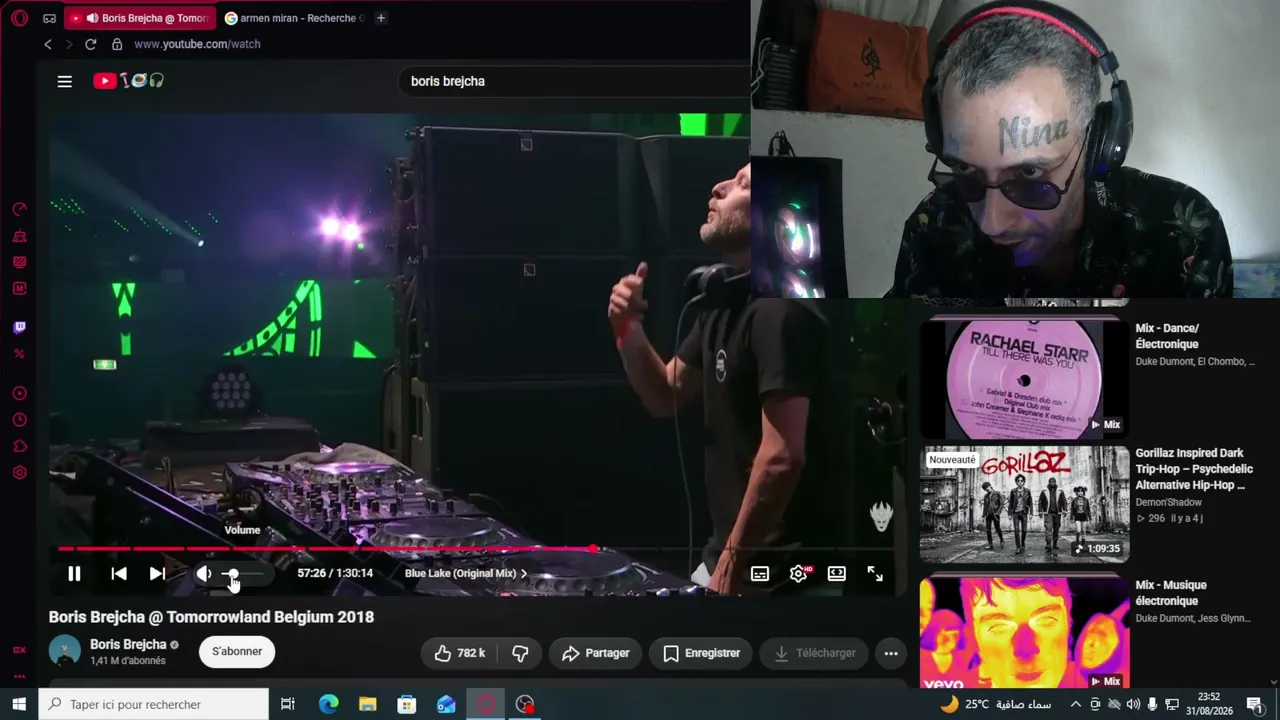1280x720 pixels.
Task: Open the sidebar settings gear icon
Action: click(20, 472)
